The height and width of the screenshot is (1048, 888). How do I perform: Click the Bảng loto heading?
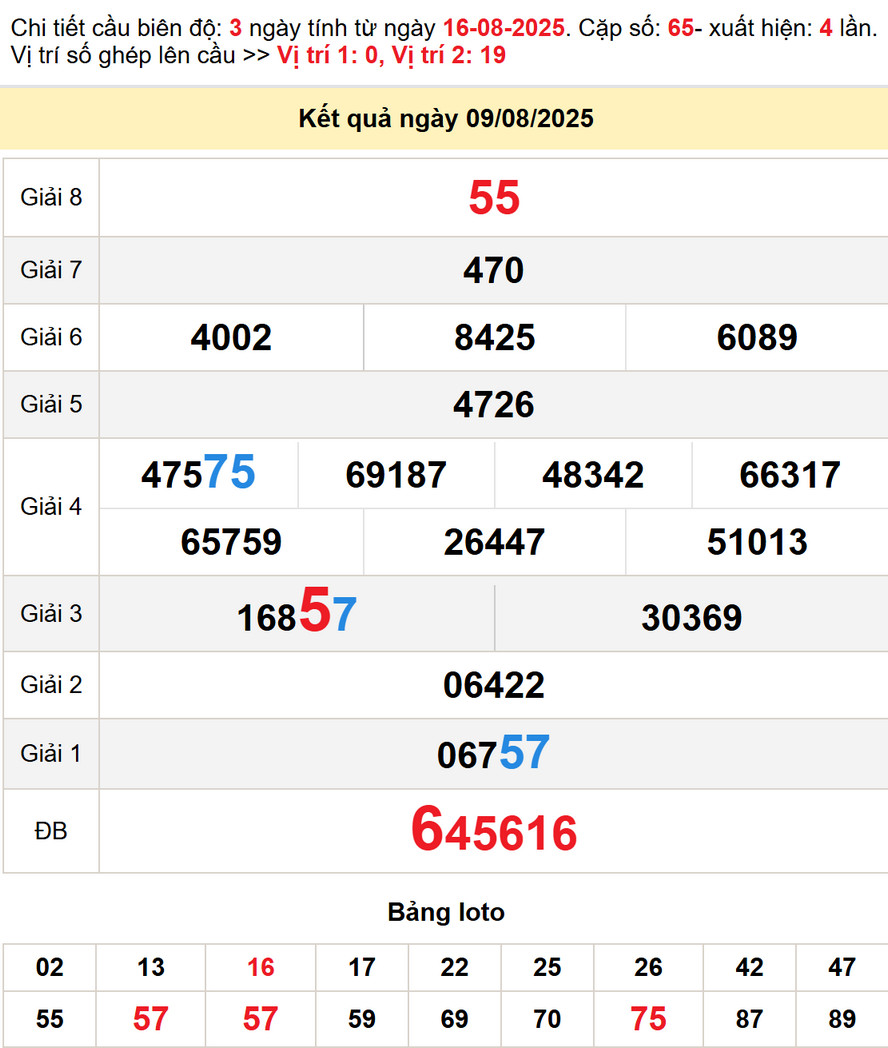[x=446, y=912]
